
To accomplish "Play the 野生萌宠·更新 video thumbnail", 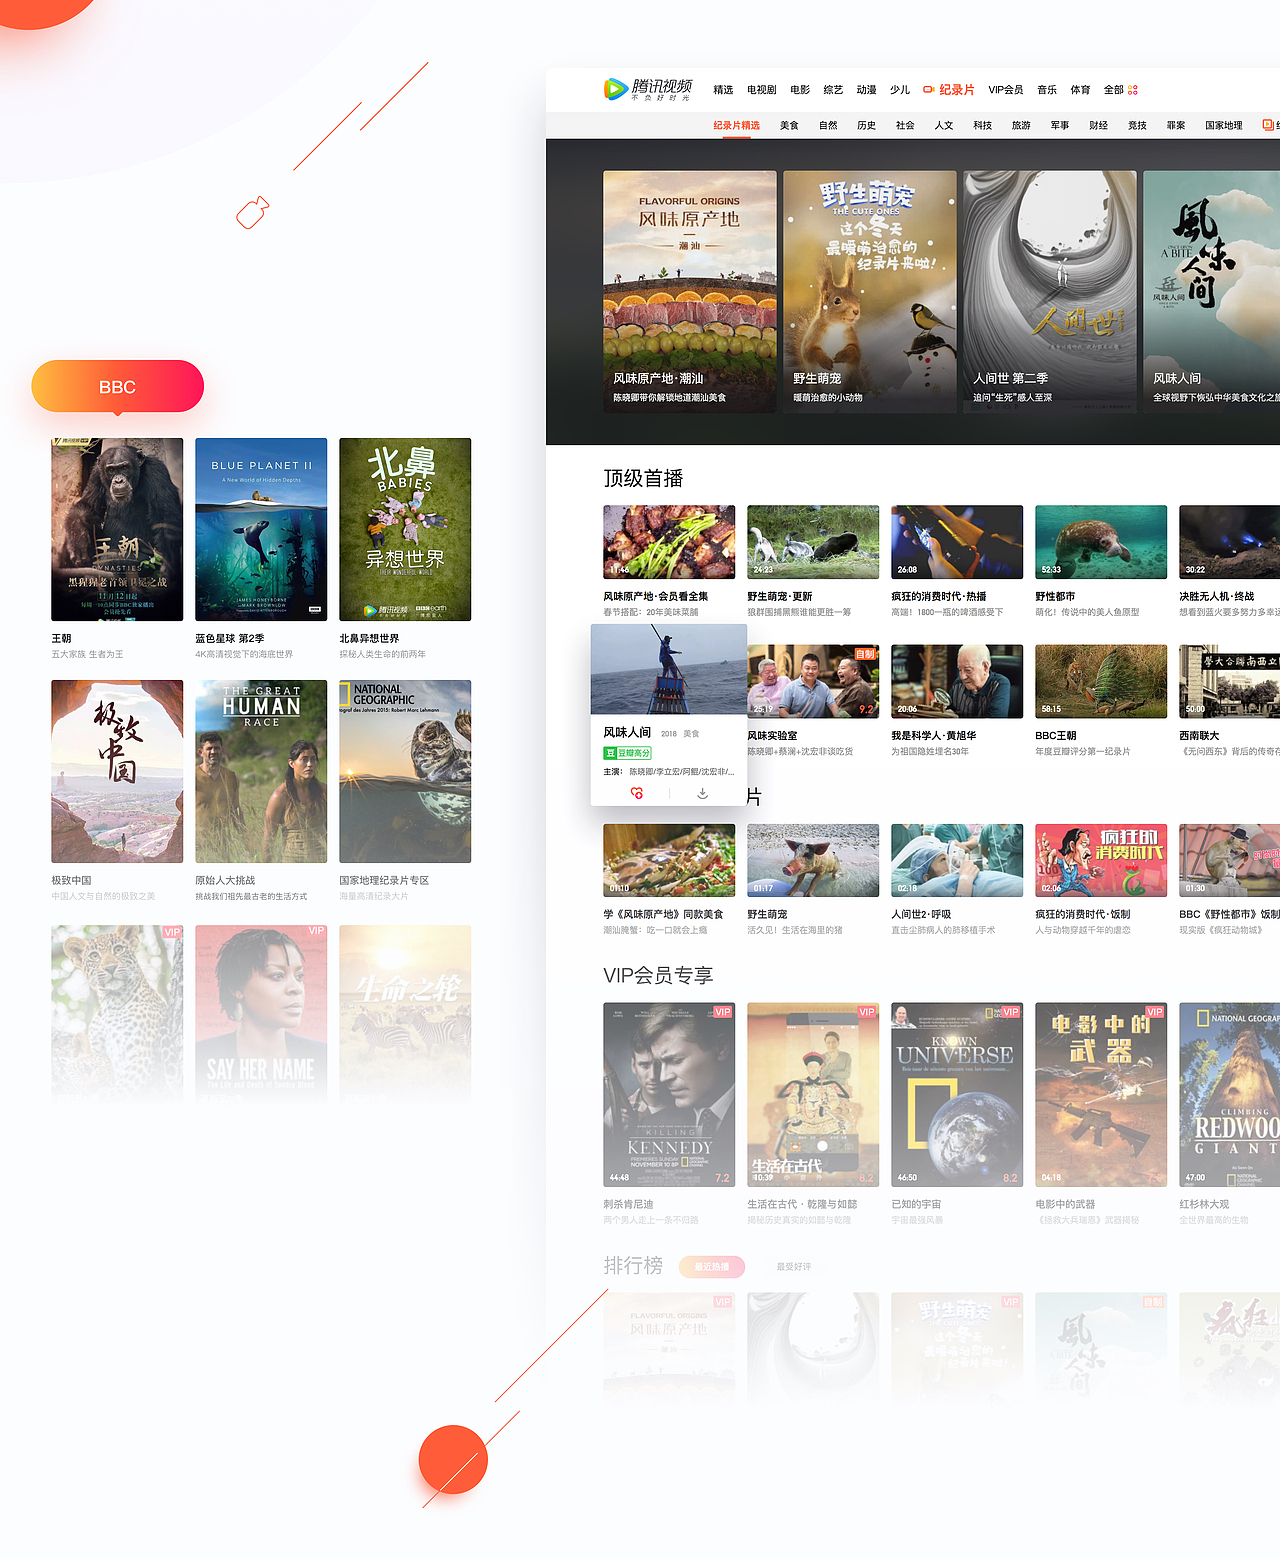I will coord(813,542).
